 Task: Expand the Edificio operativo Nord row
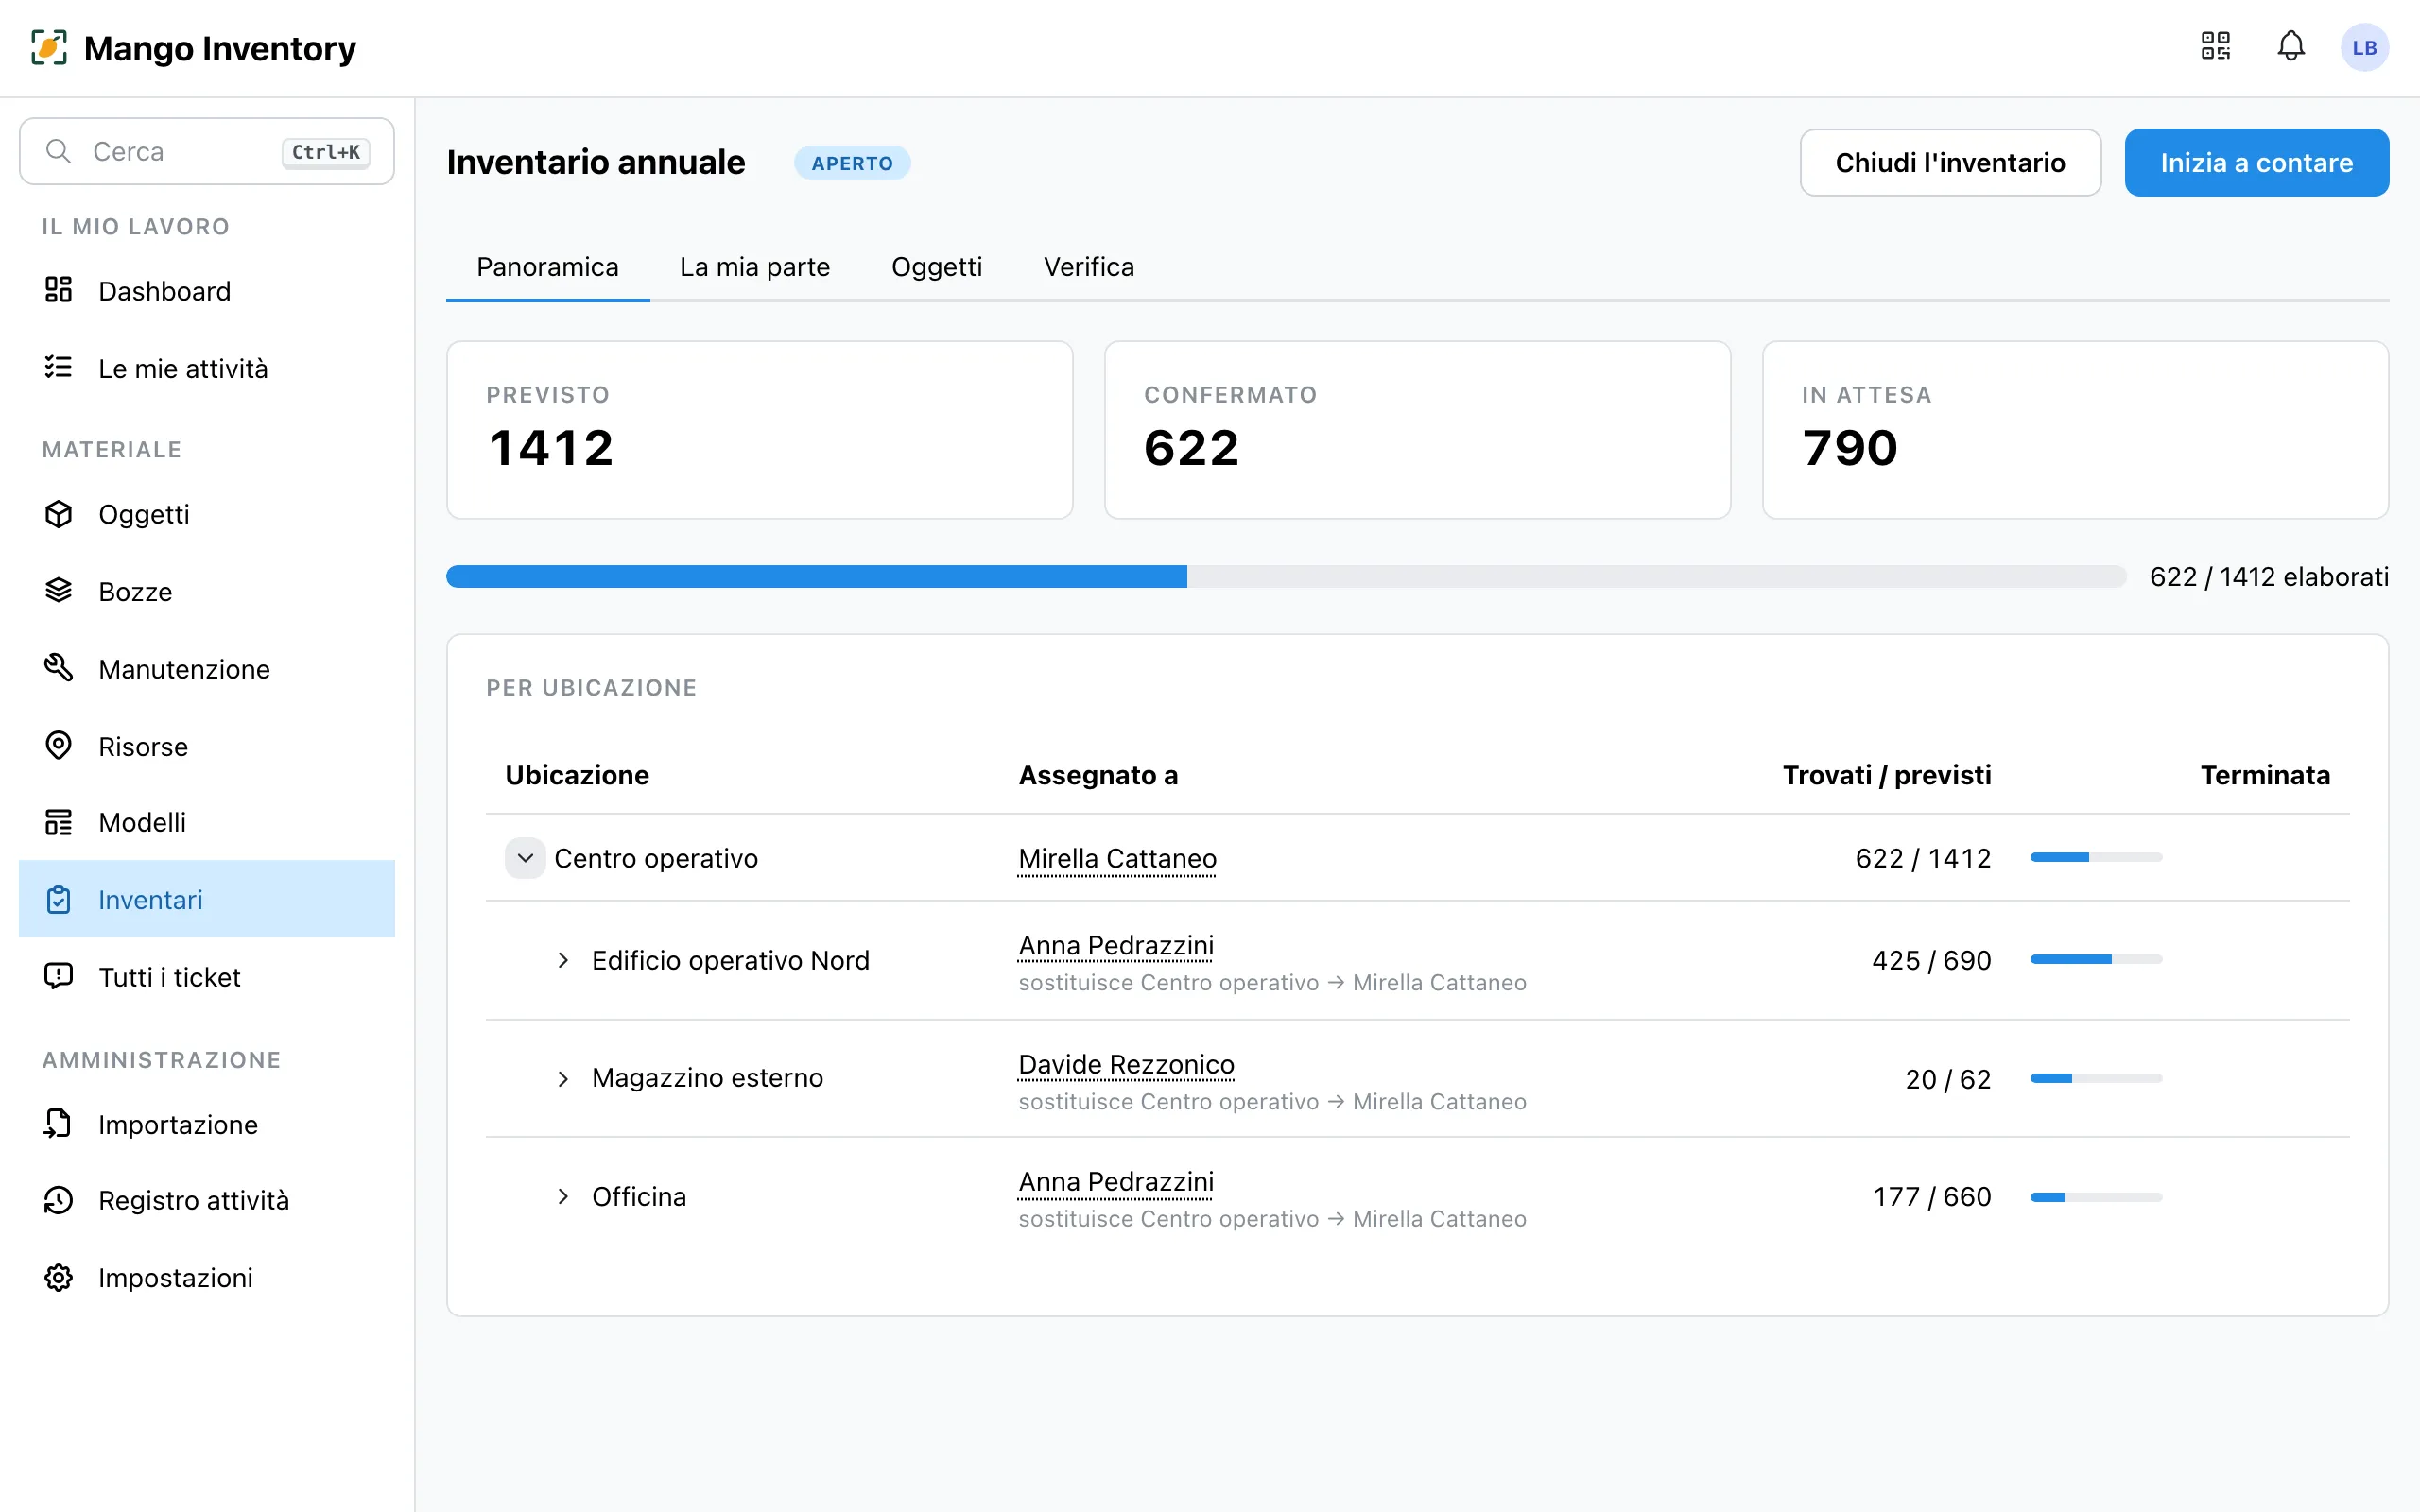coord(563,960)
